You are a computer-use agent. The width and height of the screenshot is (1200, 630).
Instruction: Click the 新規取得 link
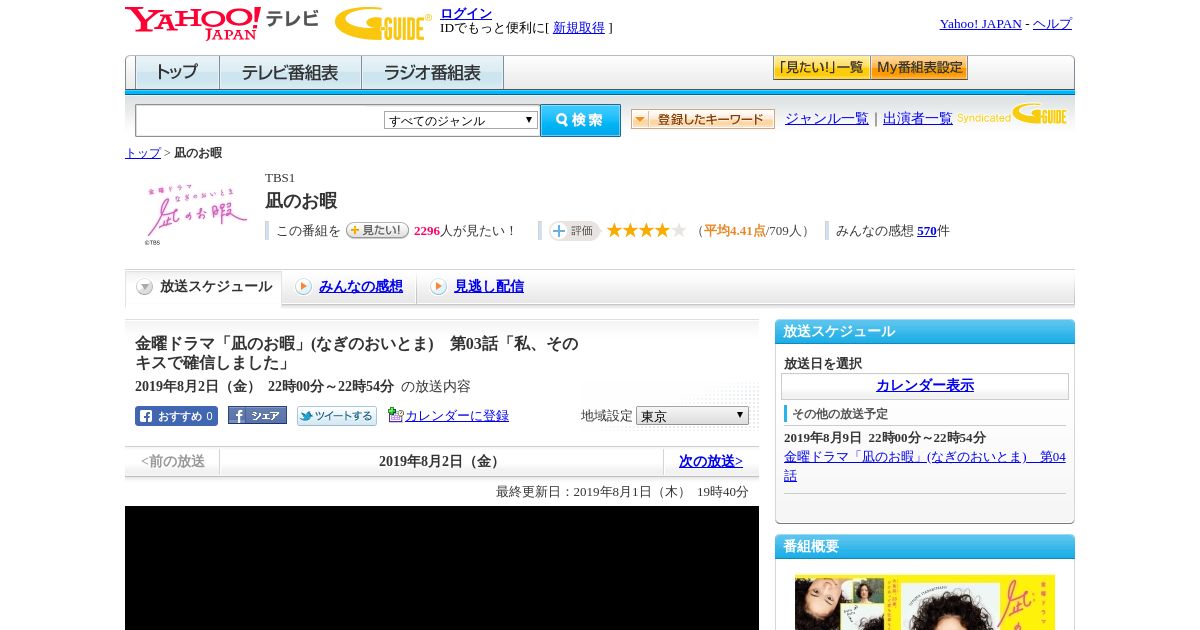click(579, 28)
